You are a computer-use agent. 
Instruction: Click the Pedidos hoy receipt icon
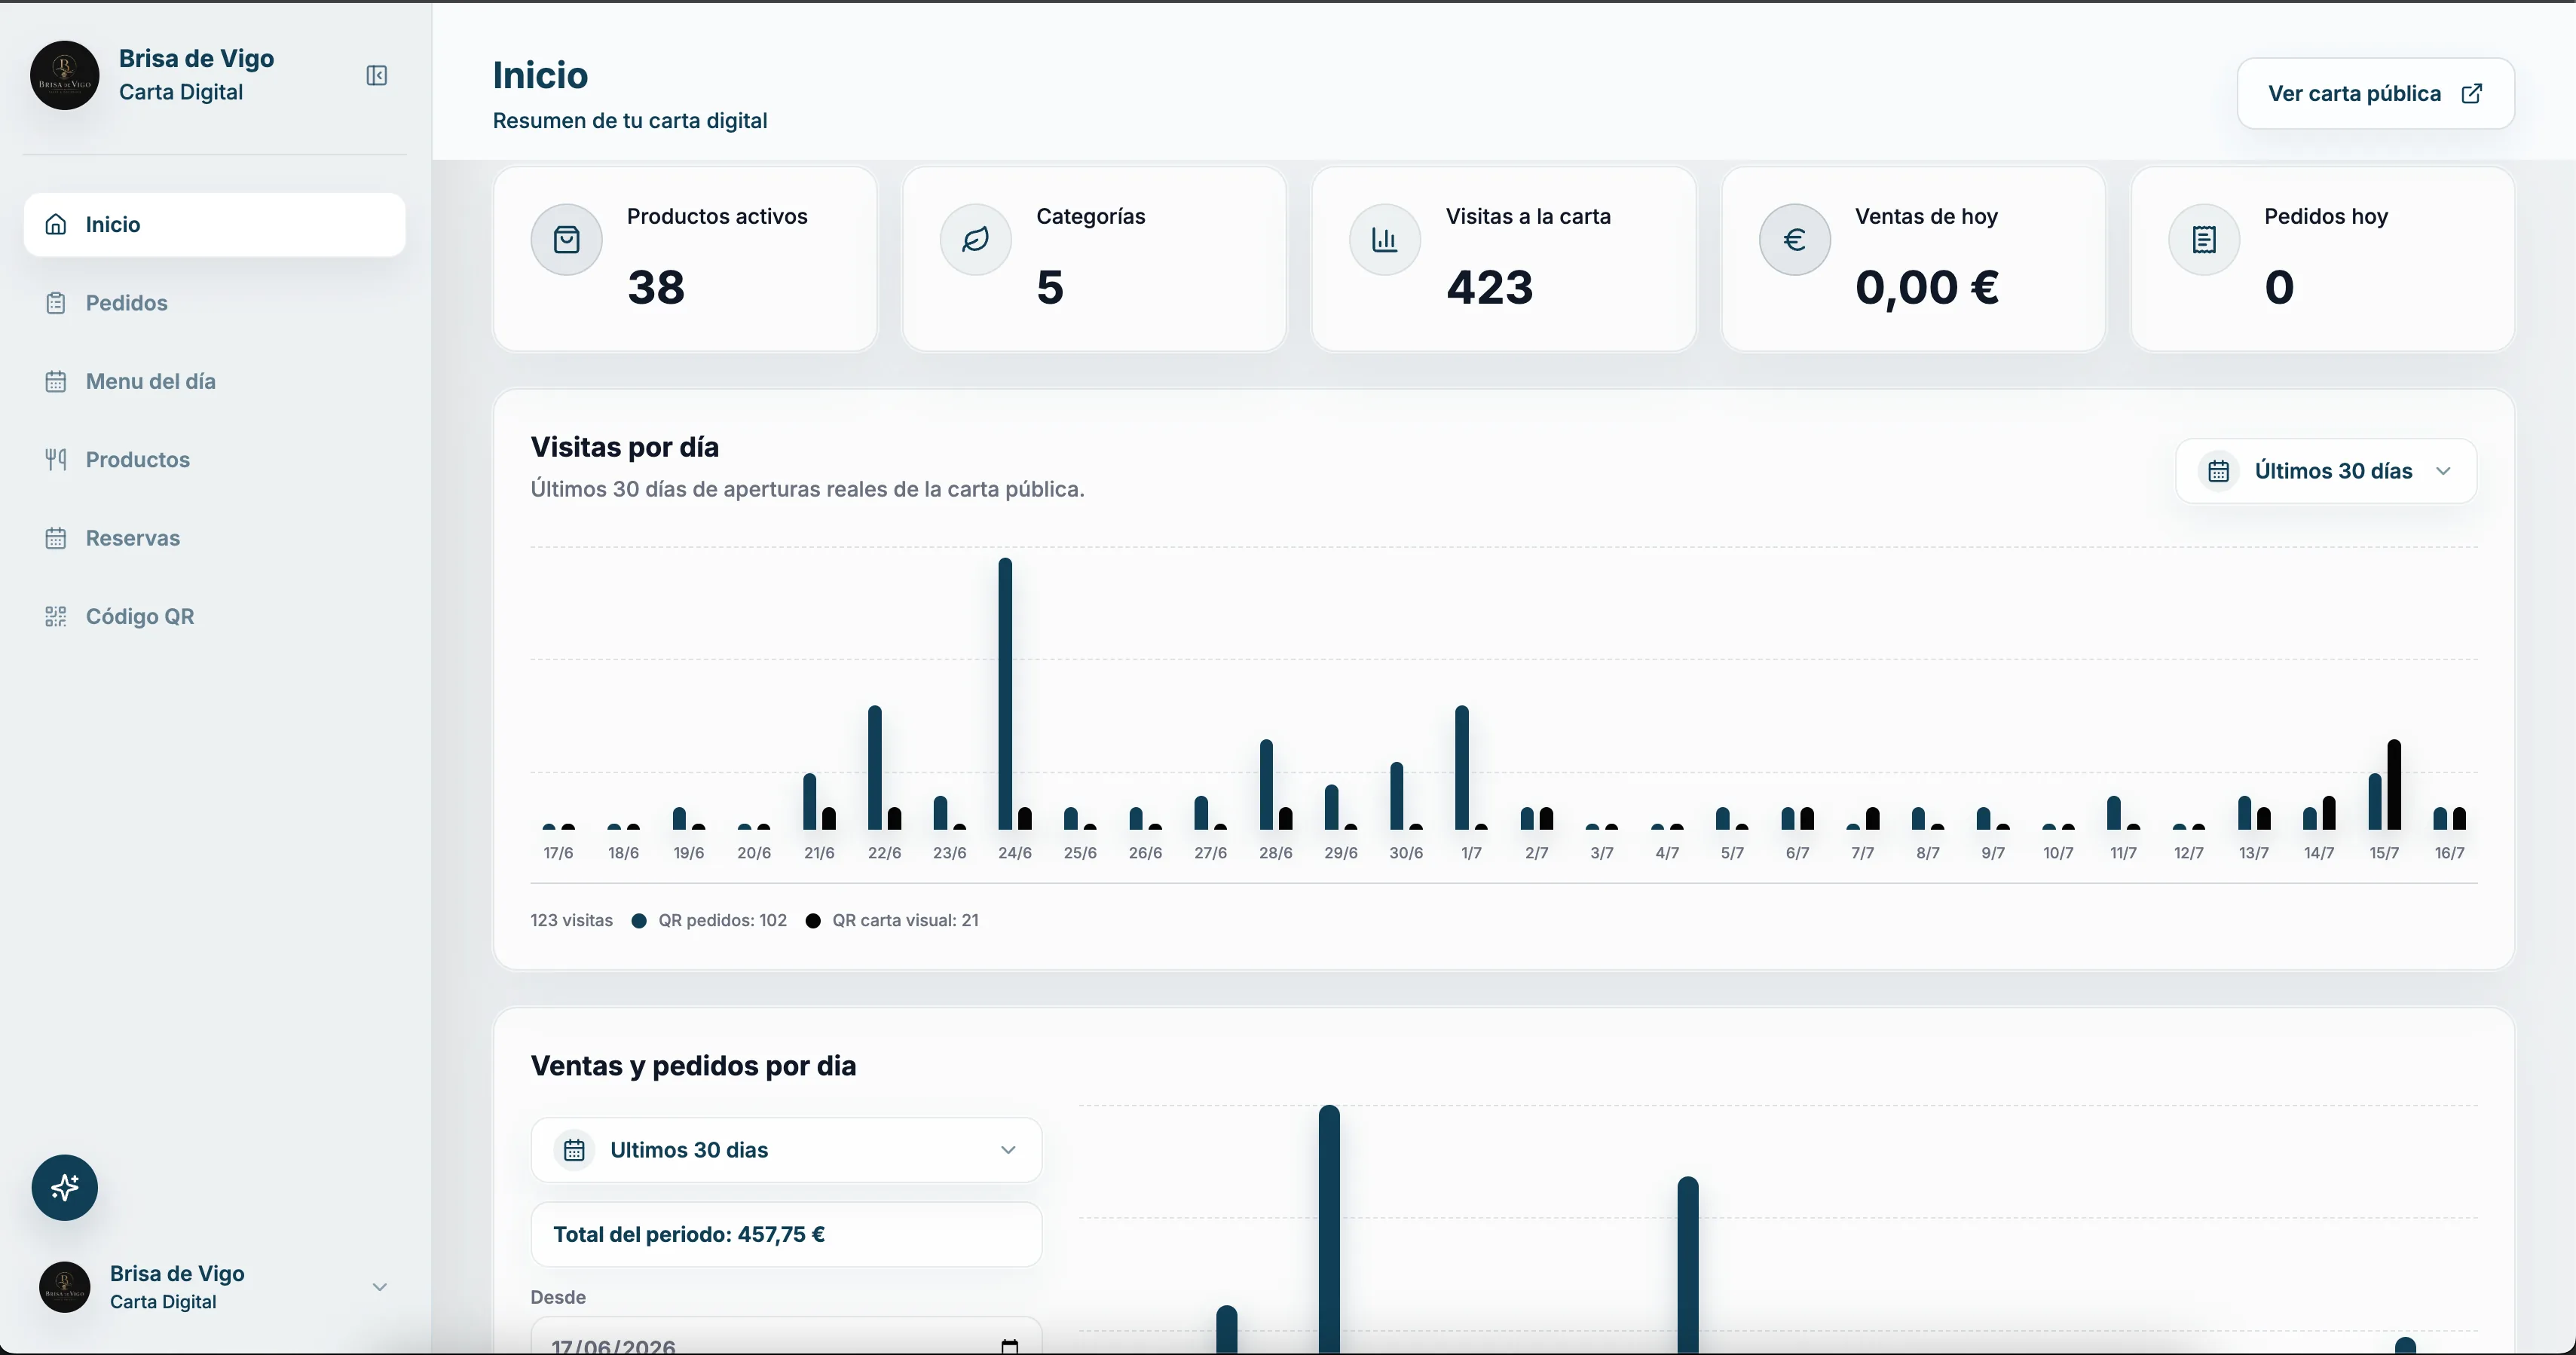click(x=2204, y=240)
